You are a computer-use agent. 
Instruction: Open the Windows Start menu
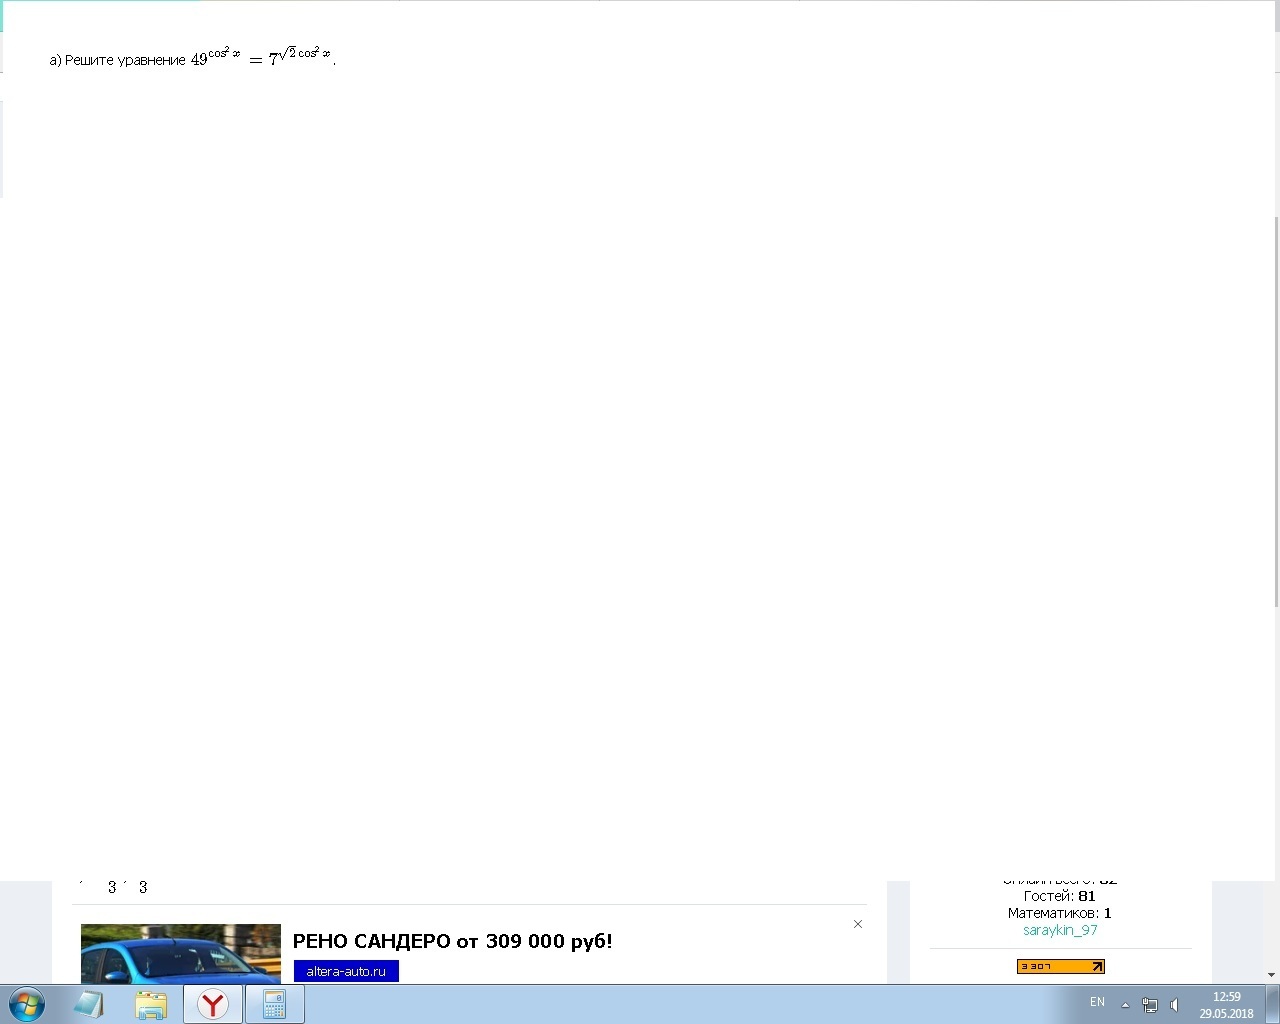(x=25, y=1003)
